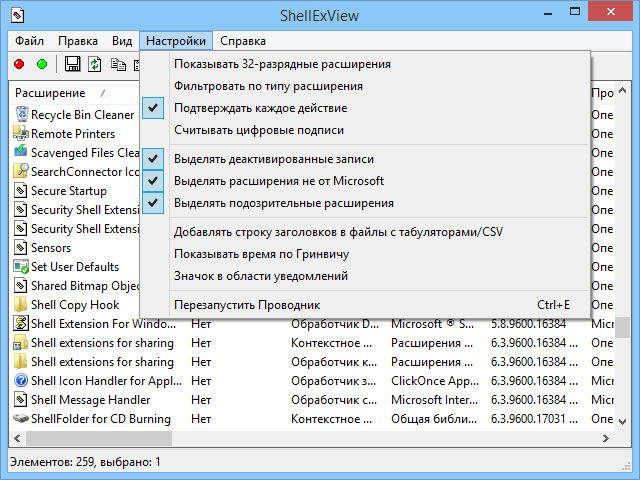Uncheck 'Выделять деактивированные записи' option

[x=365, y=159]
